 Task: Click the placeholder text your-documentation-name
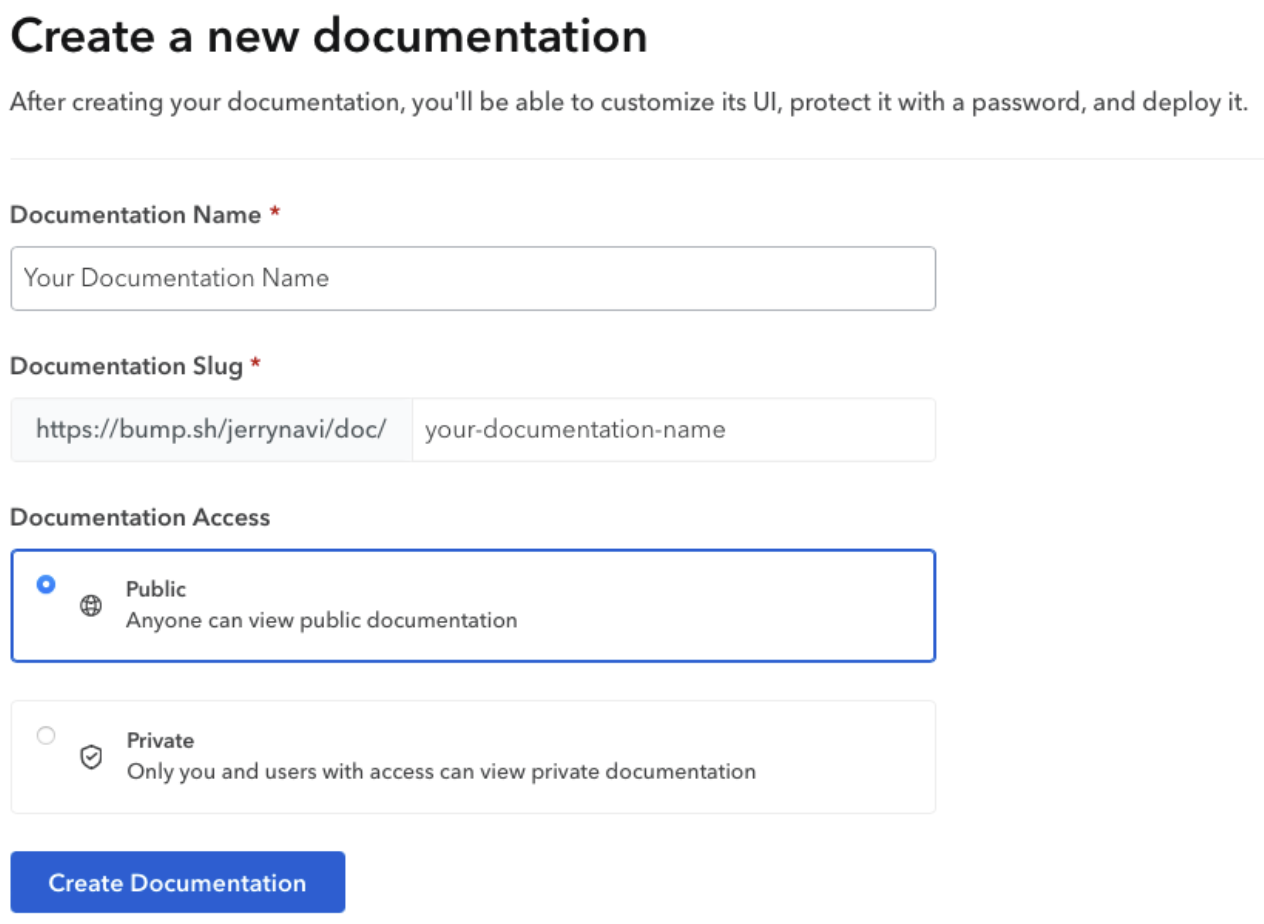coord(576,429)
